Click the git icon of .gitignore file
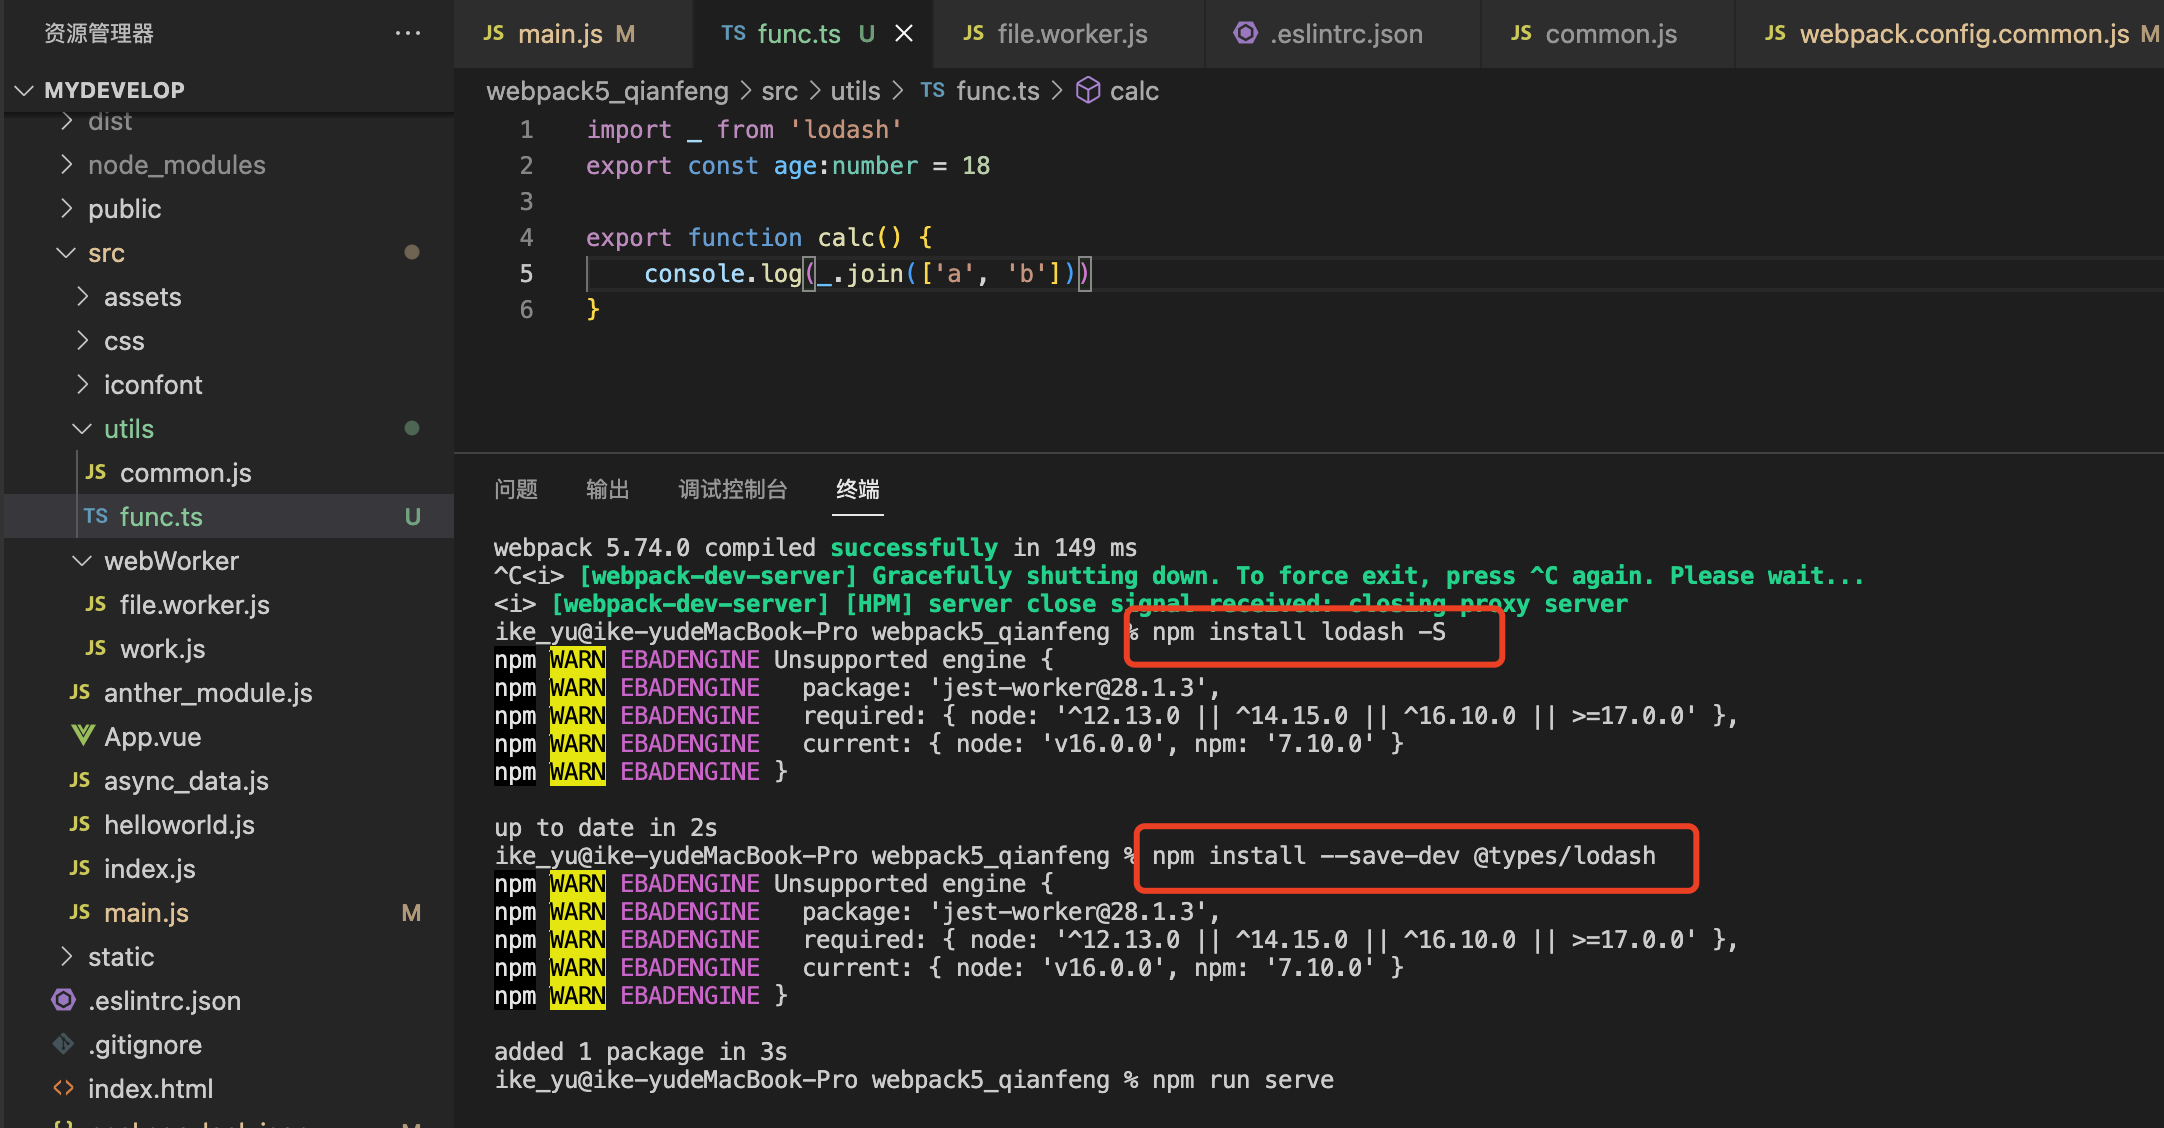 [63, 1044]
